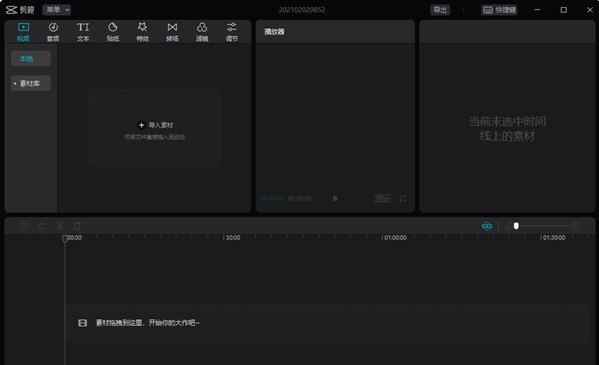Open the Text (文本) tool marked TI

tap(83, 31)
